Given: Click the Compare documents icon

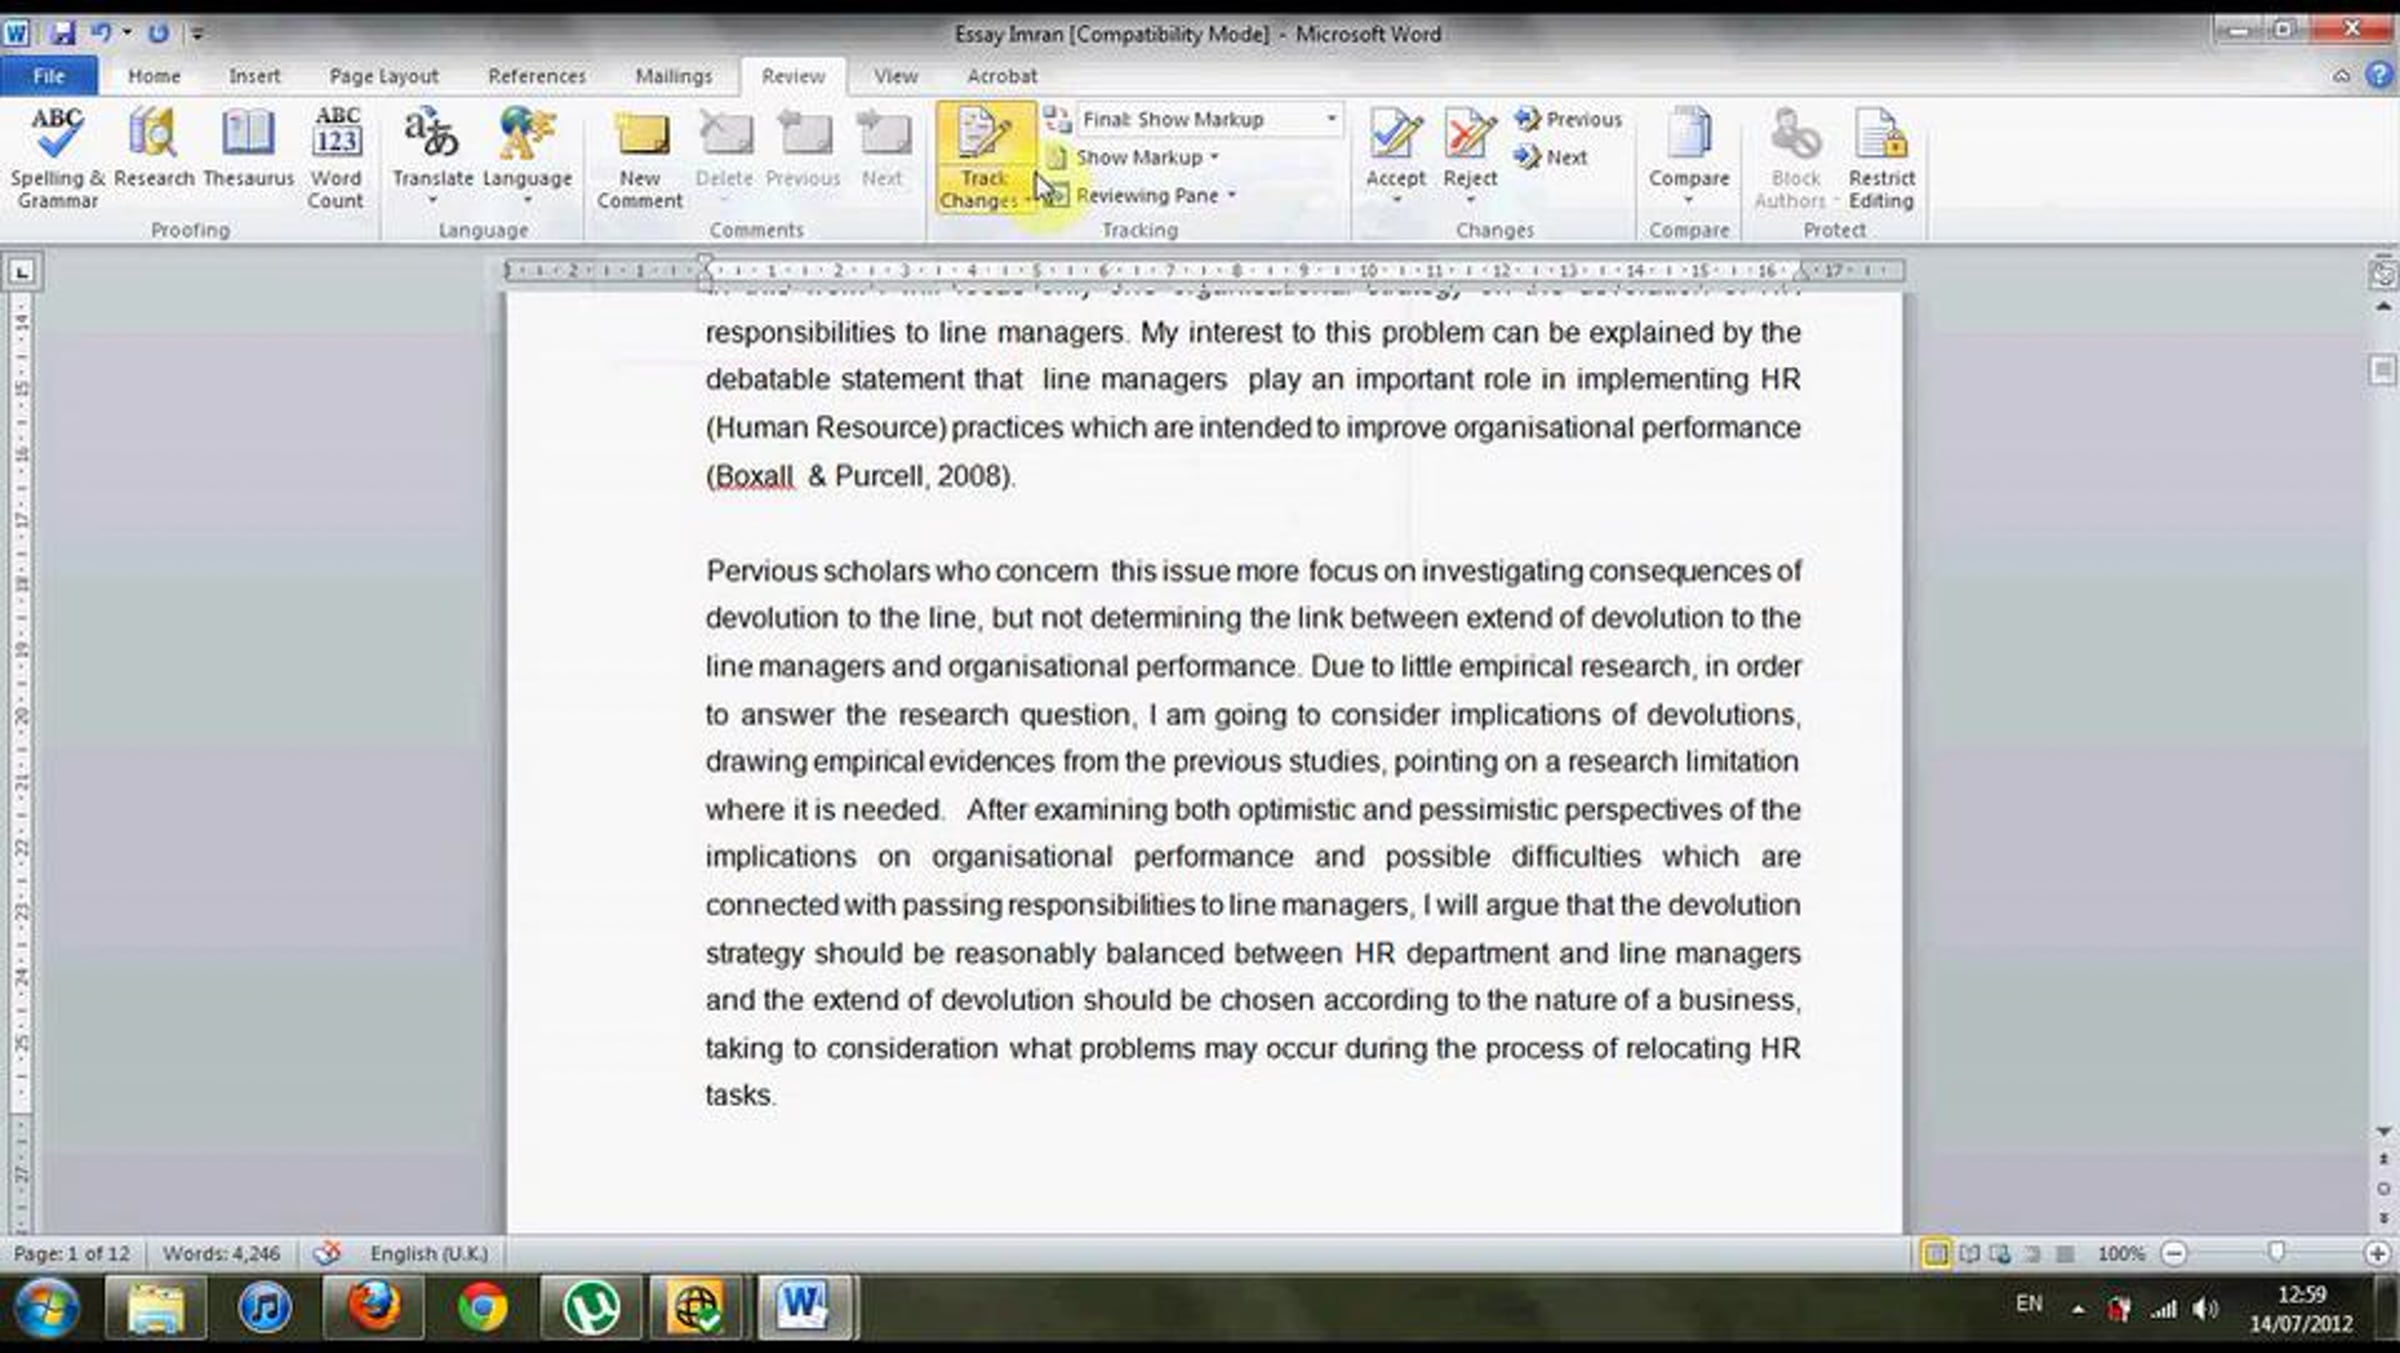Looking at the screenshot, I should tap(1688, 137).
